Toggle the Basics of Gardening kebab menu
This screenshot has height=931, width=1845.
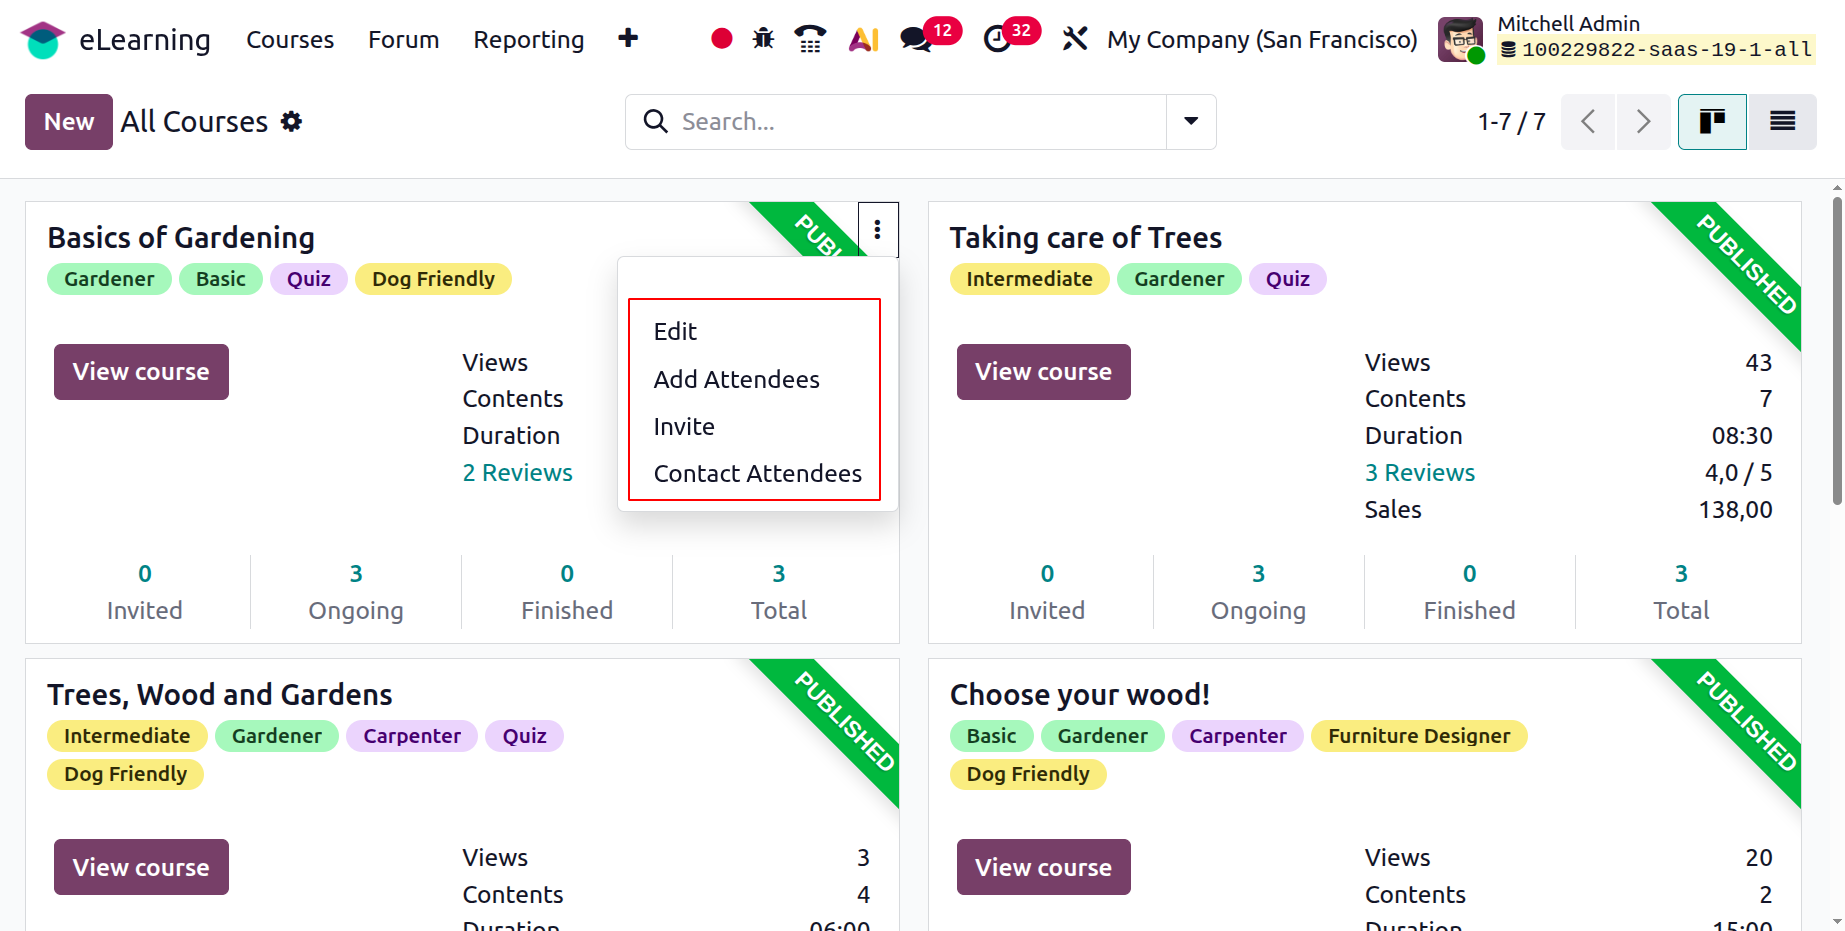click(877, 230)
